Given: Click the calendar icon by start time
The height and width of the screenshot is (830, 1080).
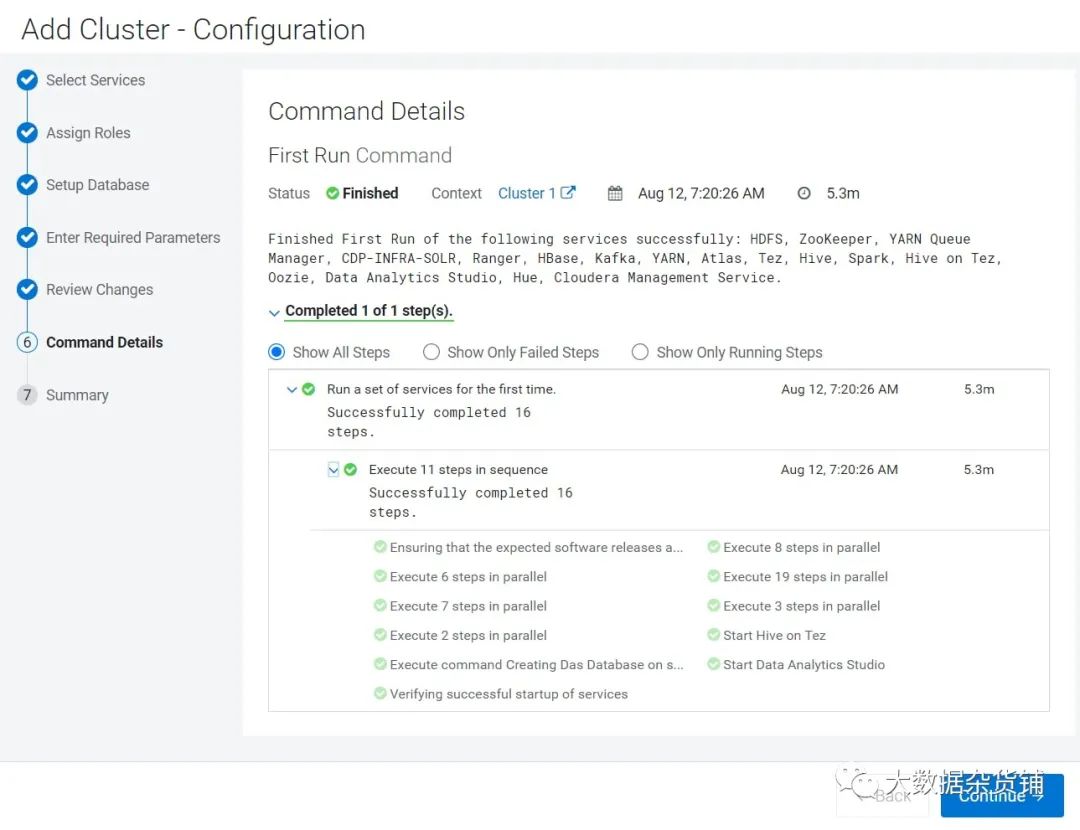Looking at the screenshot, I should coord(615,194).
